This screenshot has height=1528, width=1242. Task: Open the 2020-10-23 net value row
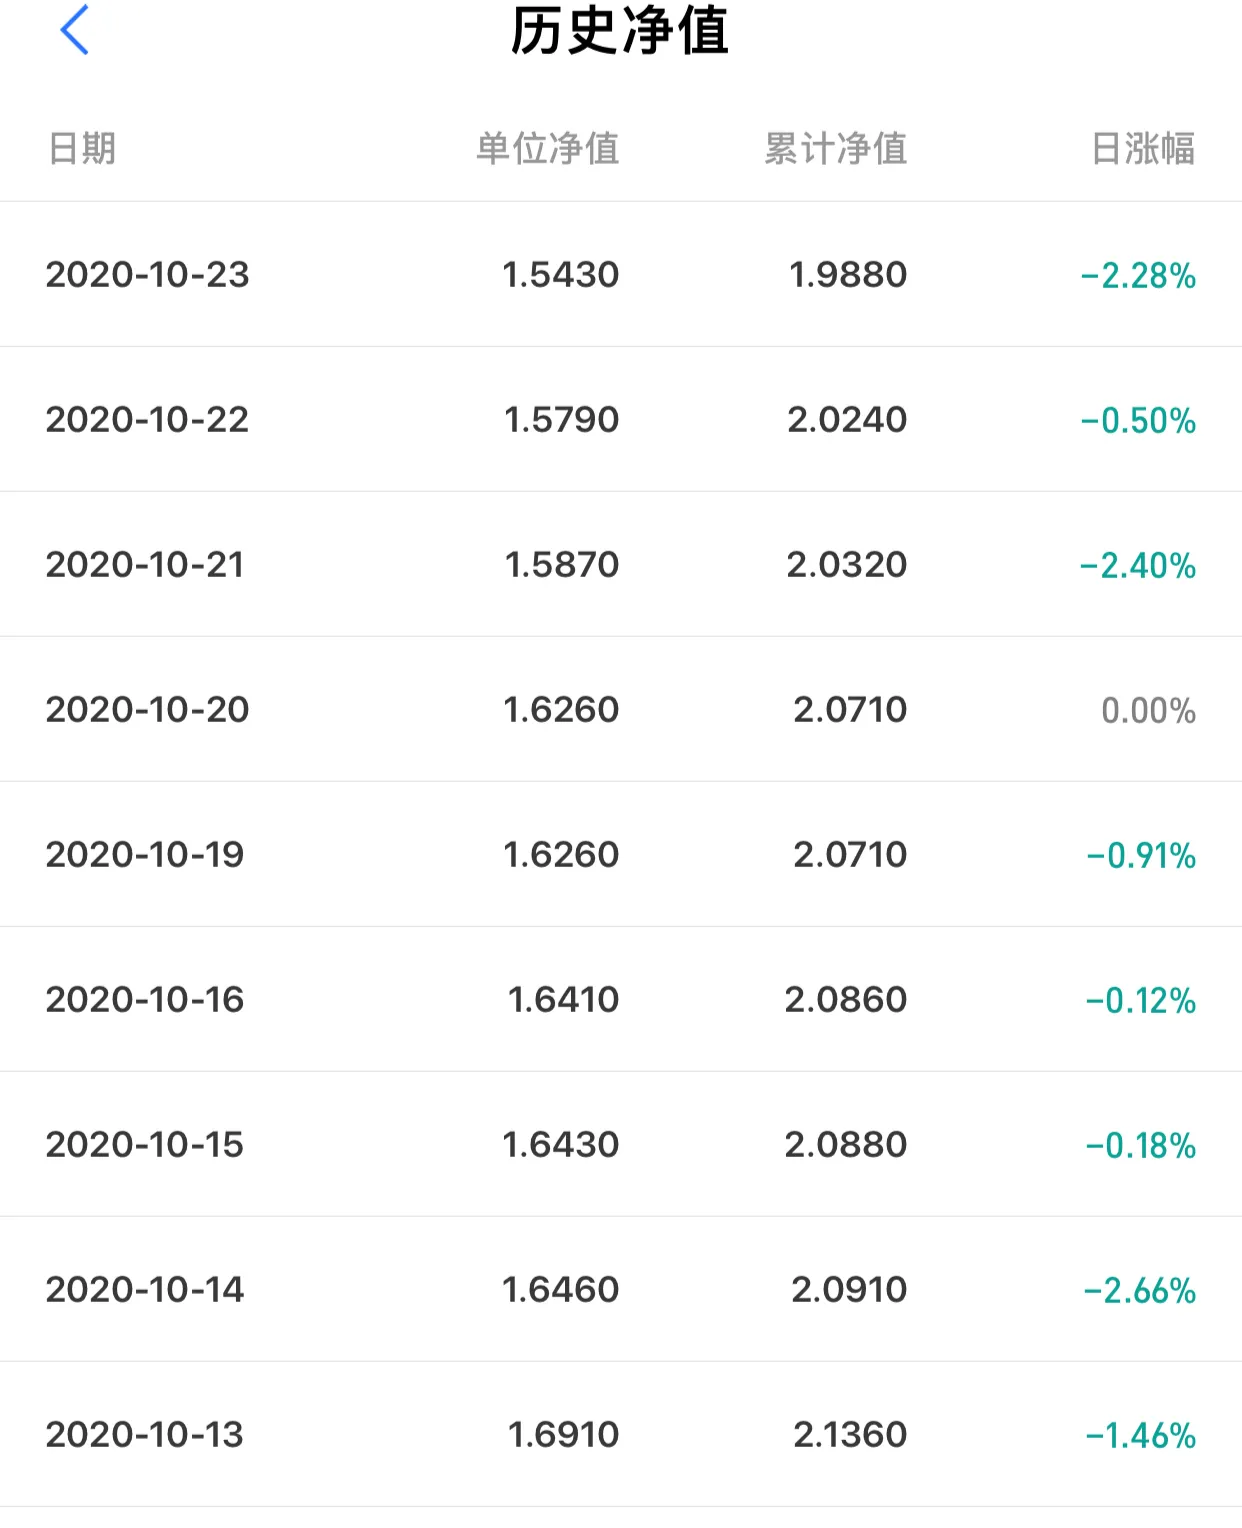621,274
